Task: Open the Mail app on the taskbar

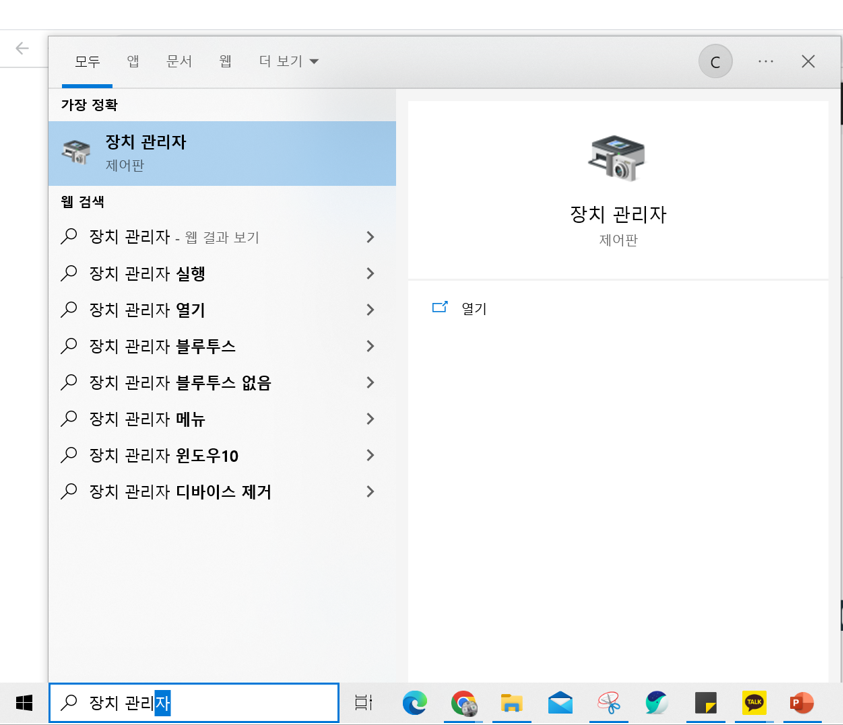Action: 560,703
